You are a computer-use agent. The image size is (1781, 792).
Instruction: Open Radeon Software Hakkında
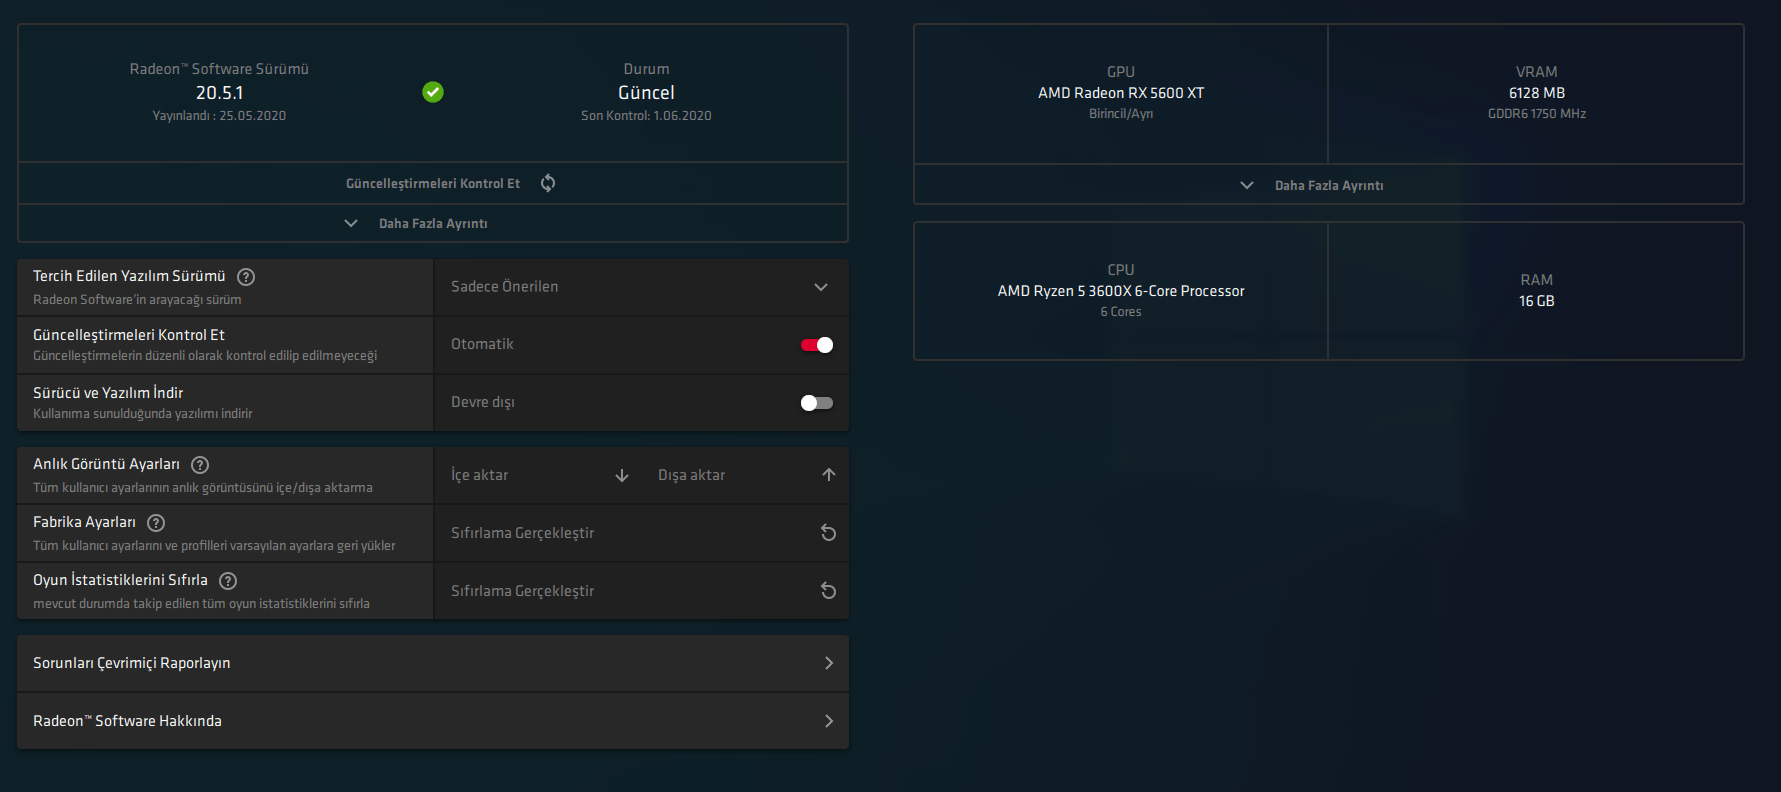[433, 721]
